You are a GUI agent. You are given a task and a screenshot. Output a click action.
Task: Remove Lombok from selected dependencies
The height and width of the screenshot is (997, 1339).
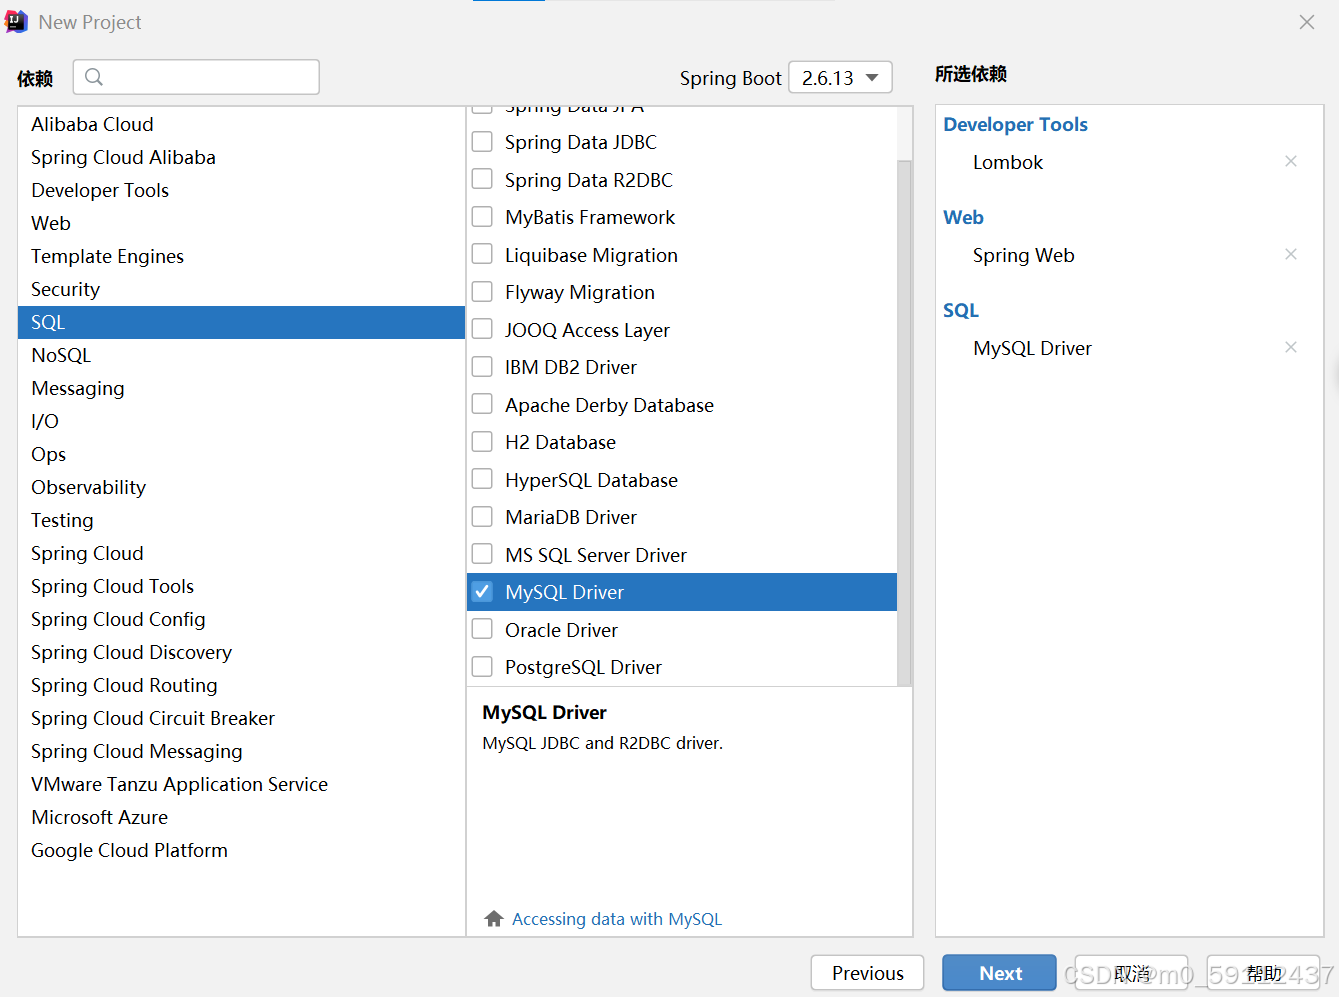coord(1291,161)
